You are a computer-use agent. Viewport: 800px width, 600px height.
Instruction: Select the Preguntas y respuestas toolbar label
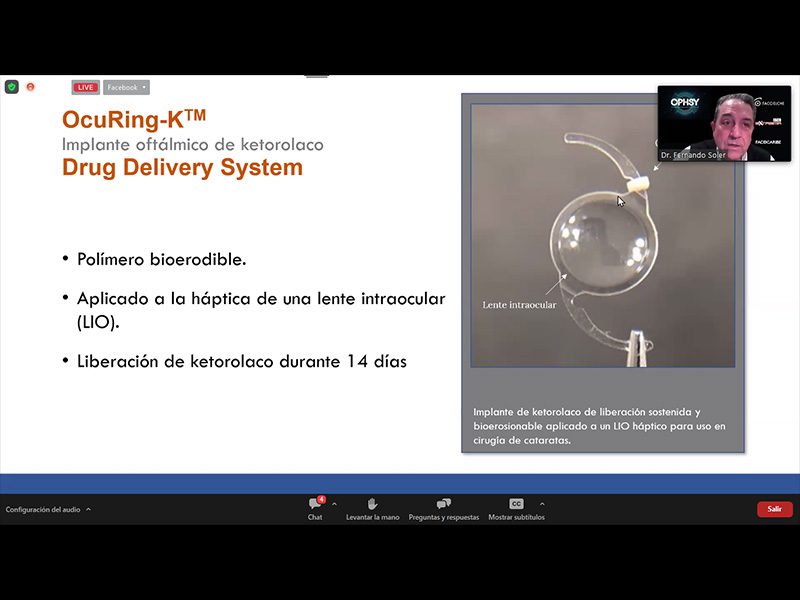tap(443, 518)
